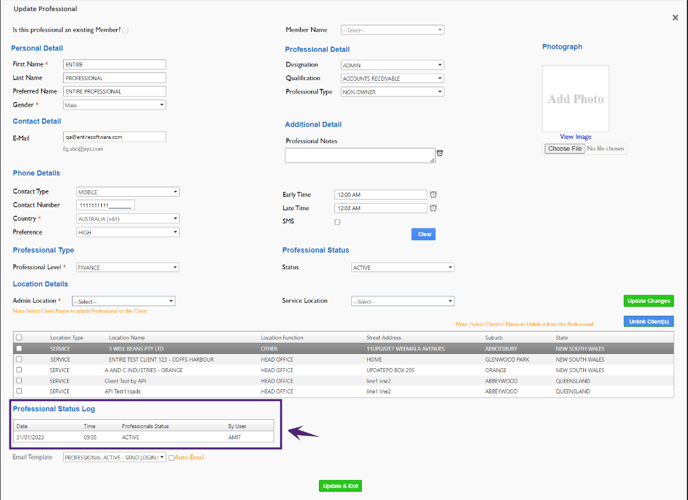Click the Professional Notes text area
The height and width of the screenshot is (500, 688).
pos(360,155)
